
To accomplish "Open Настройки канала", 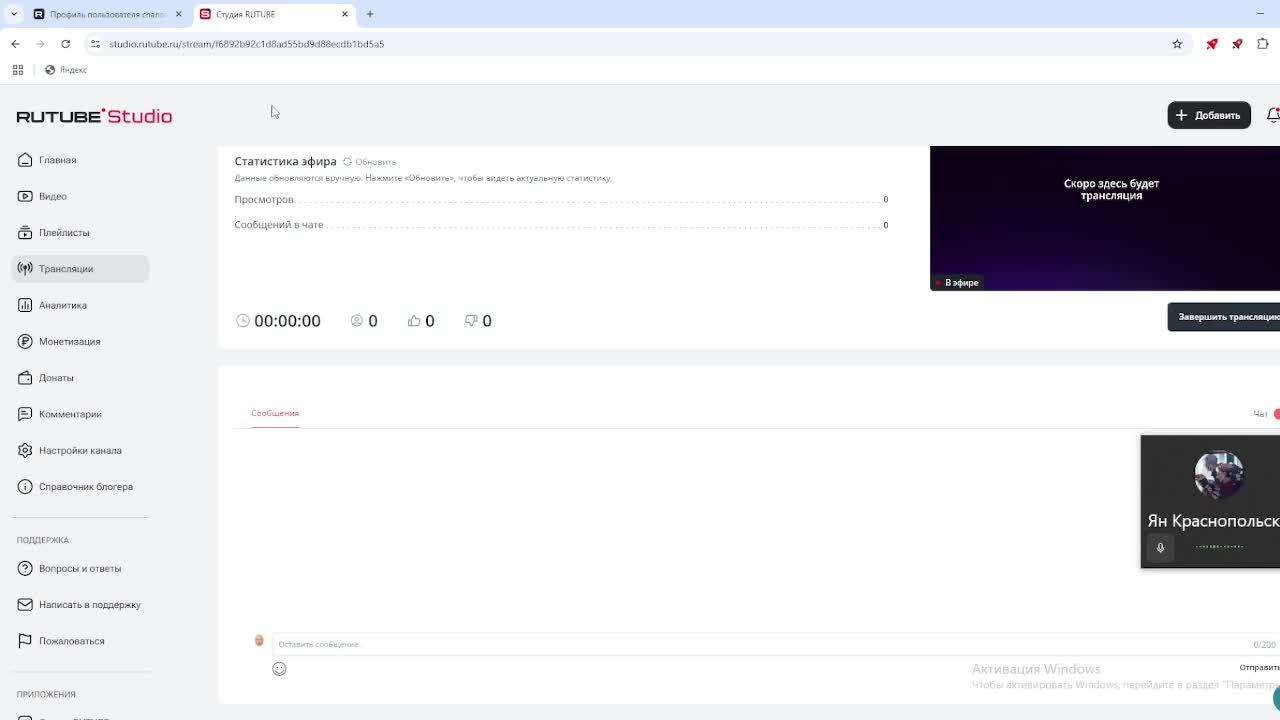I will tap(80, 450).
